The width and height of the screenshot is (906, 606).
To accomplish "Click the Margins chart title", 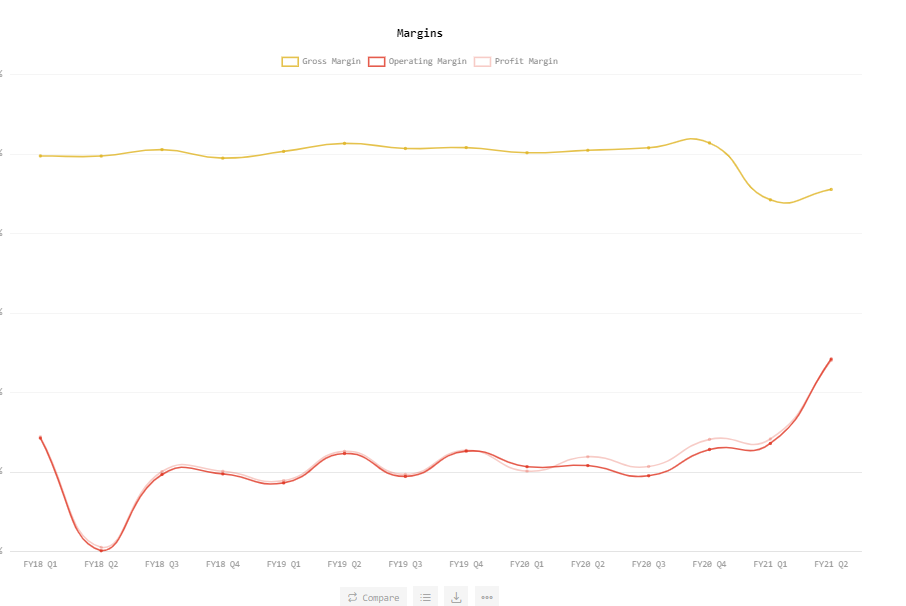I will 420,33.
